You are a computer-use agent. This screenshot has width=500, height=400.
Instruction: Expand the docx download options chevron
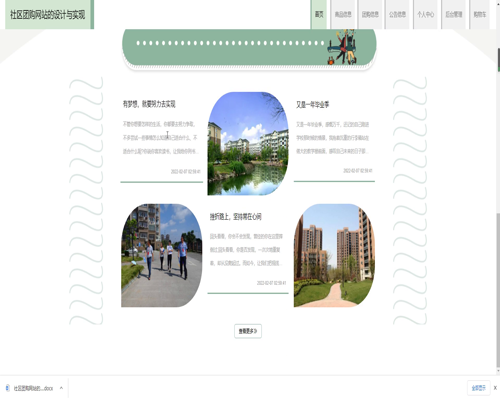tap(61, 388)
